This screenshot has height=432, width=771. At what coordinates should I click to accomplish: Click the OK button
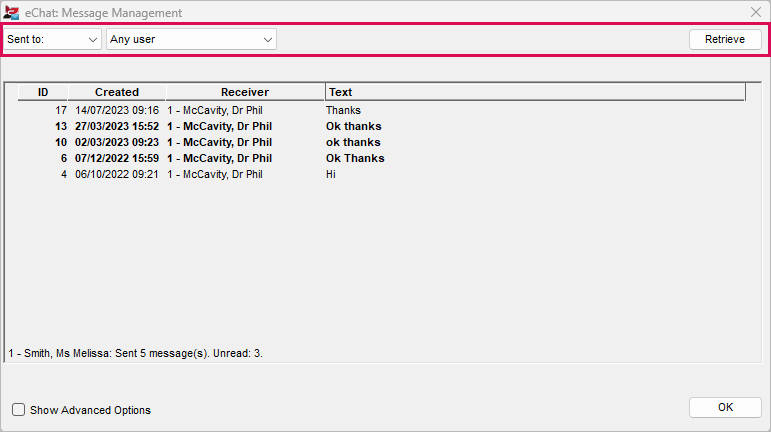(x=725, y=407)
